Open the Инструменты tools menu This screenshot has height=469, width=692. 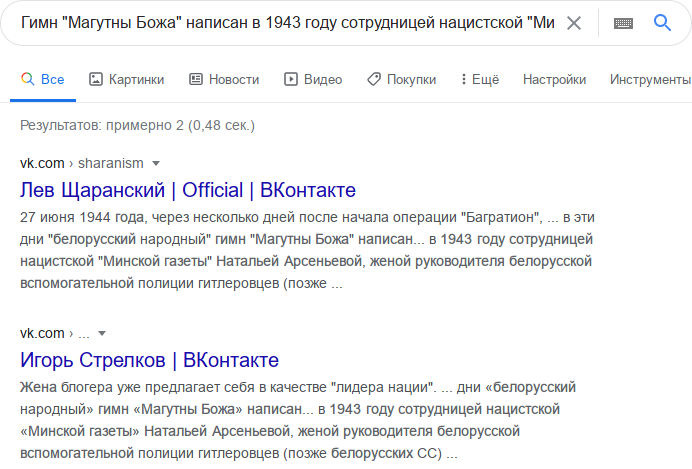pyautogui.click(x=649, y=79)
